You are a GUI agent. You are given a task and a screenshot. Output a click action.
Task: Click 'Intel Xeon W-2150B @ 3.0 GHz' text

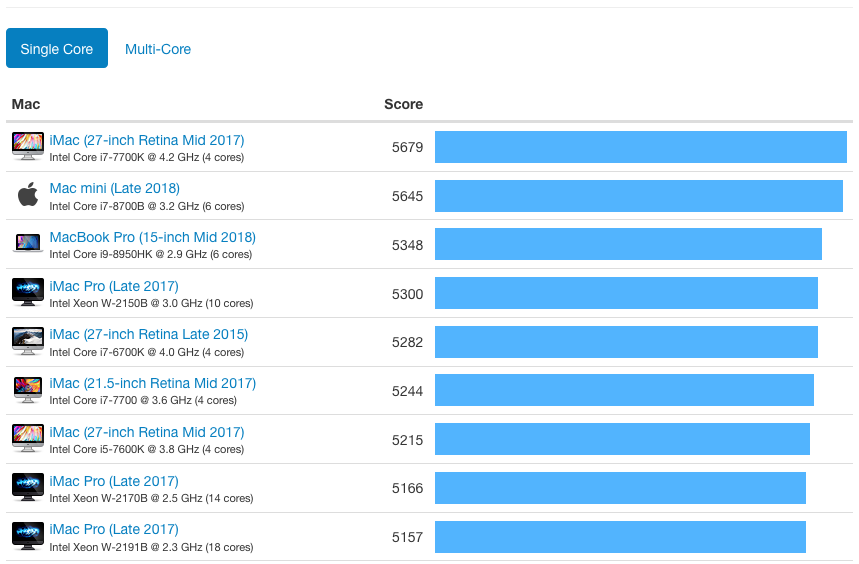point(126,303)
